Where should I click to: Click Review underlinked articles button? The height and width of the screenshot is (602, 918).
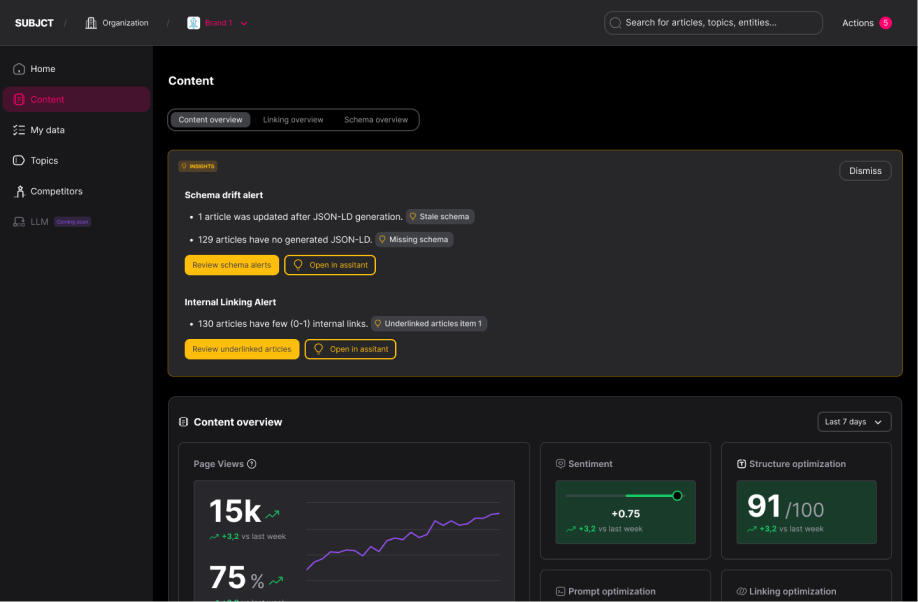click(242, 349)
